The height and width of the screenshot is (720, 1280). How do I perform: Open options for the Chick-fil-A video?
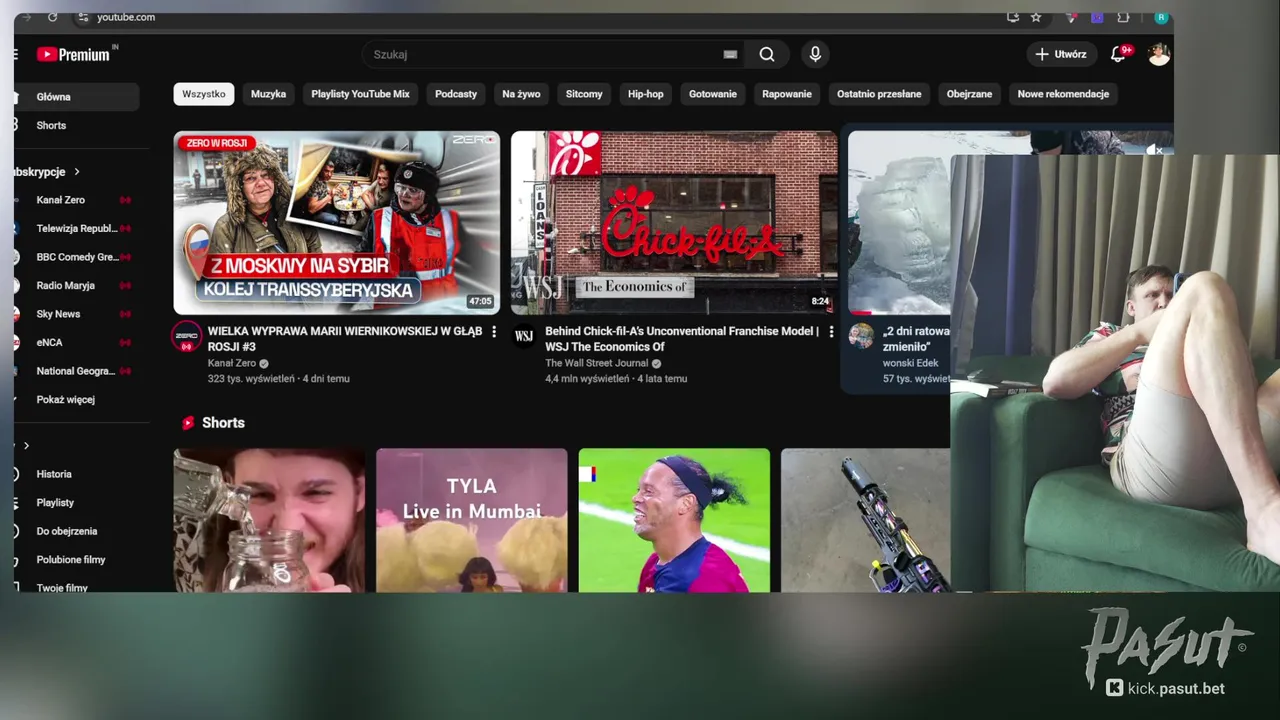(831, 332)
